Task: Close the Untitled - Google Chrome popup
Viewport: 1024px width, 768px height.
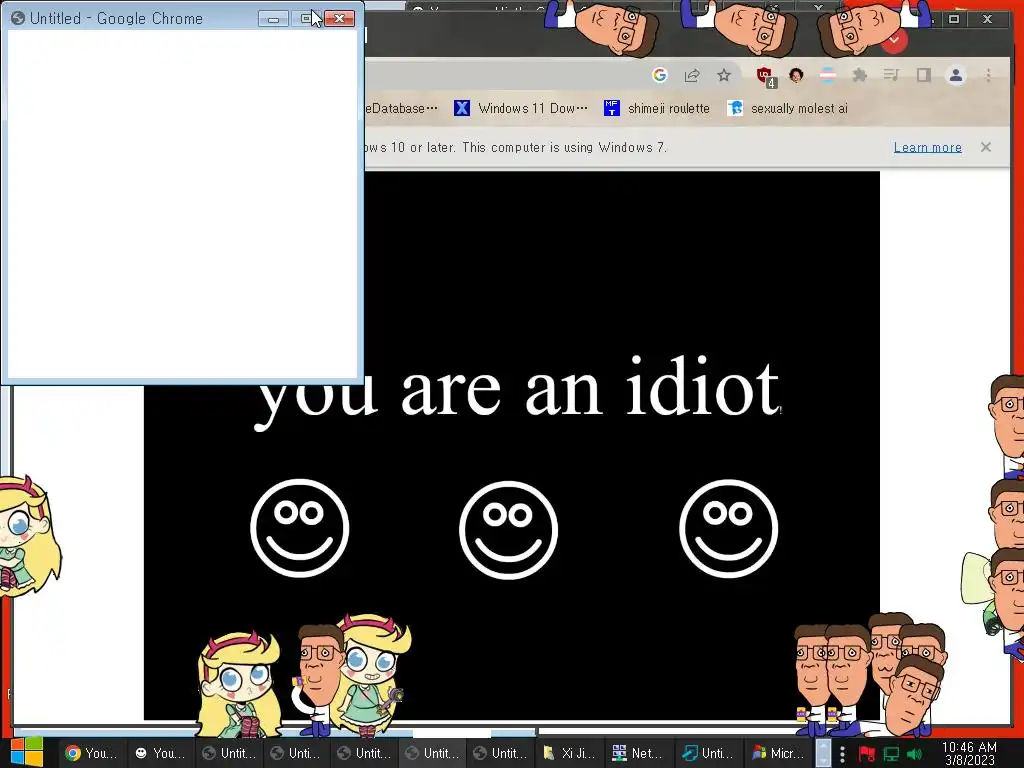Action: (340, 19)
